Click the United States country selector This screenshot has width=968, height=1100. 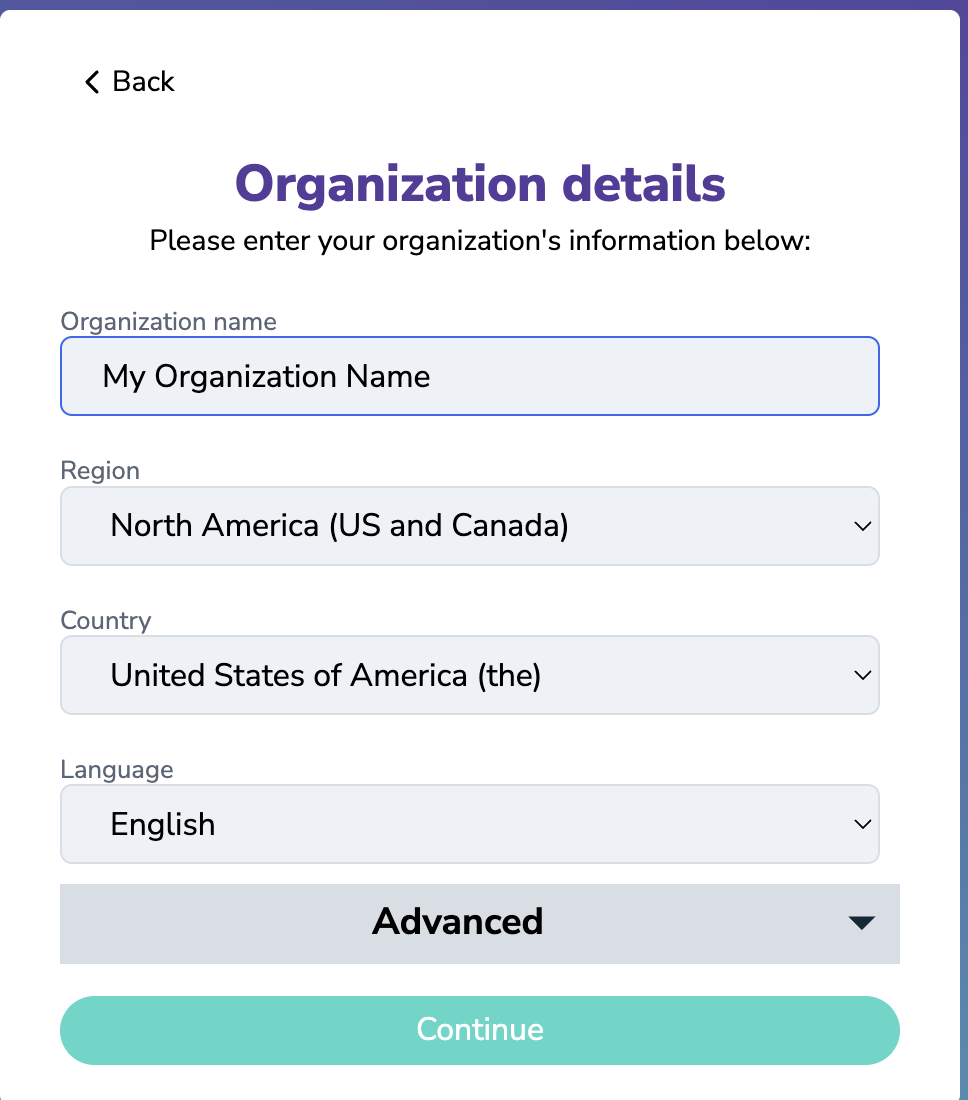coord(470,675)
